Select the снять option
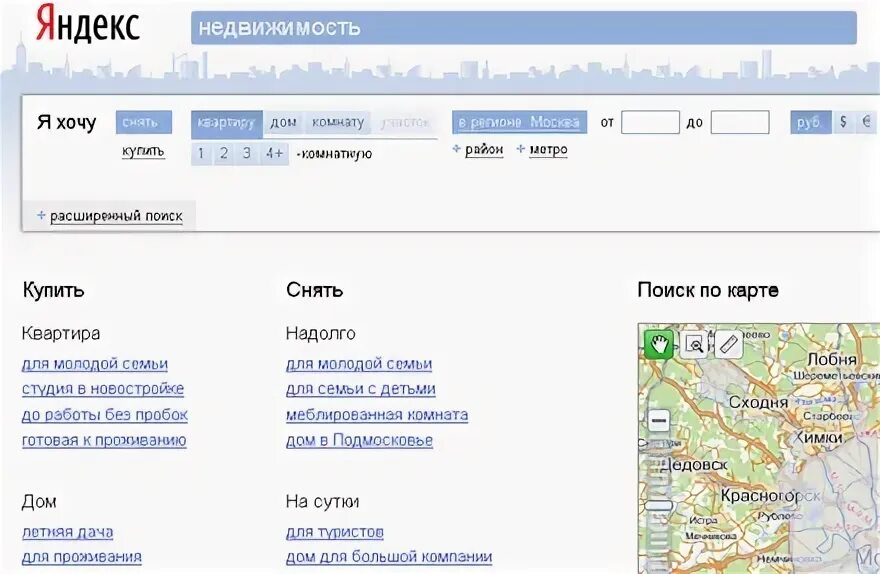880x574 pixels. pyautogui.click(x=144, y=122)
